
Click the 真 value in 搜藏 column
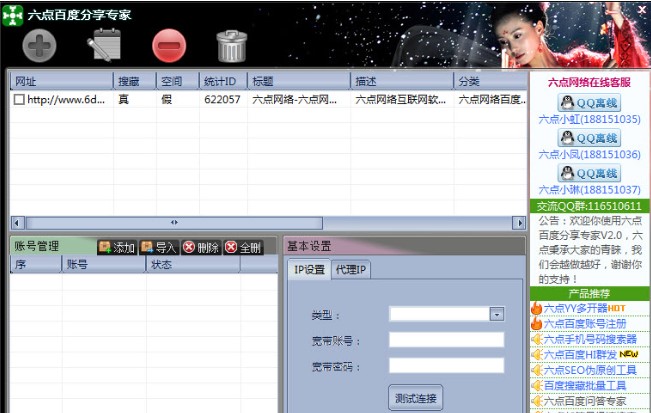[124, 100]
